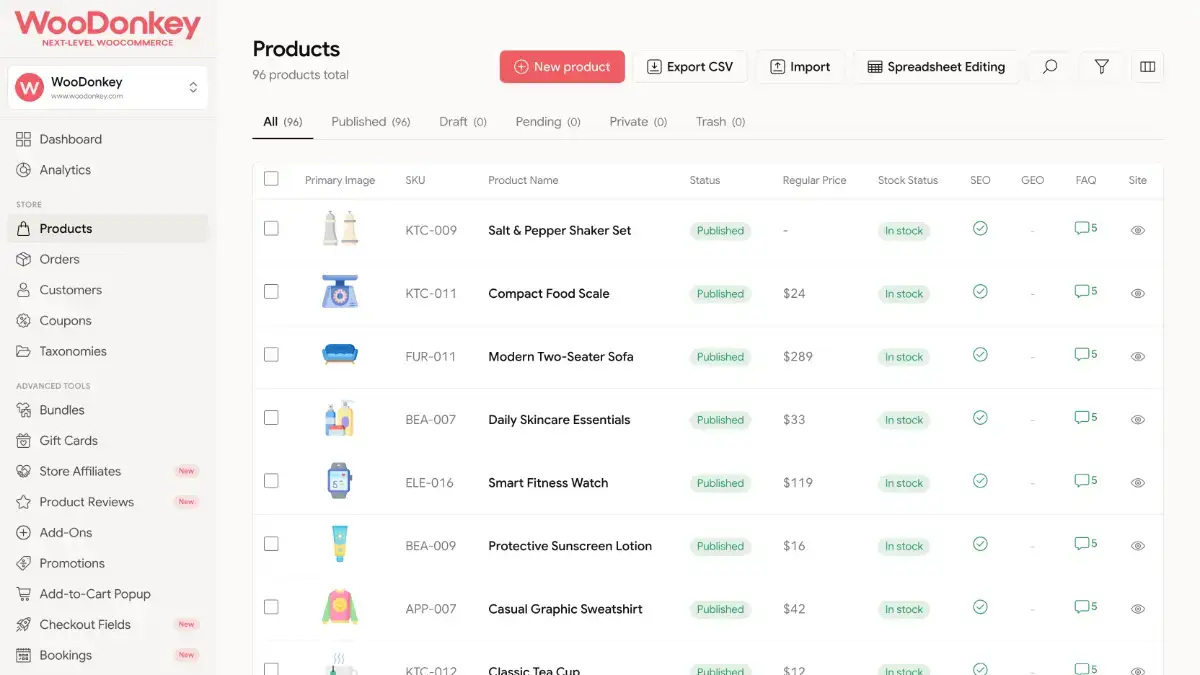Select checkbox for Modern Two-Seater Sofa
Screen dimensions: 1200x675
(271, 354)
